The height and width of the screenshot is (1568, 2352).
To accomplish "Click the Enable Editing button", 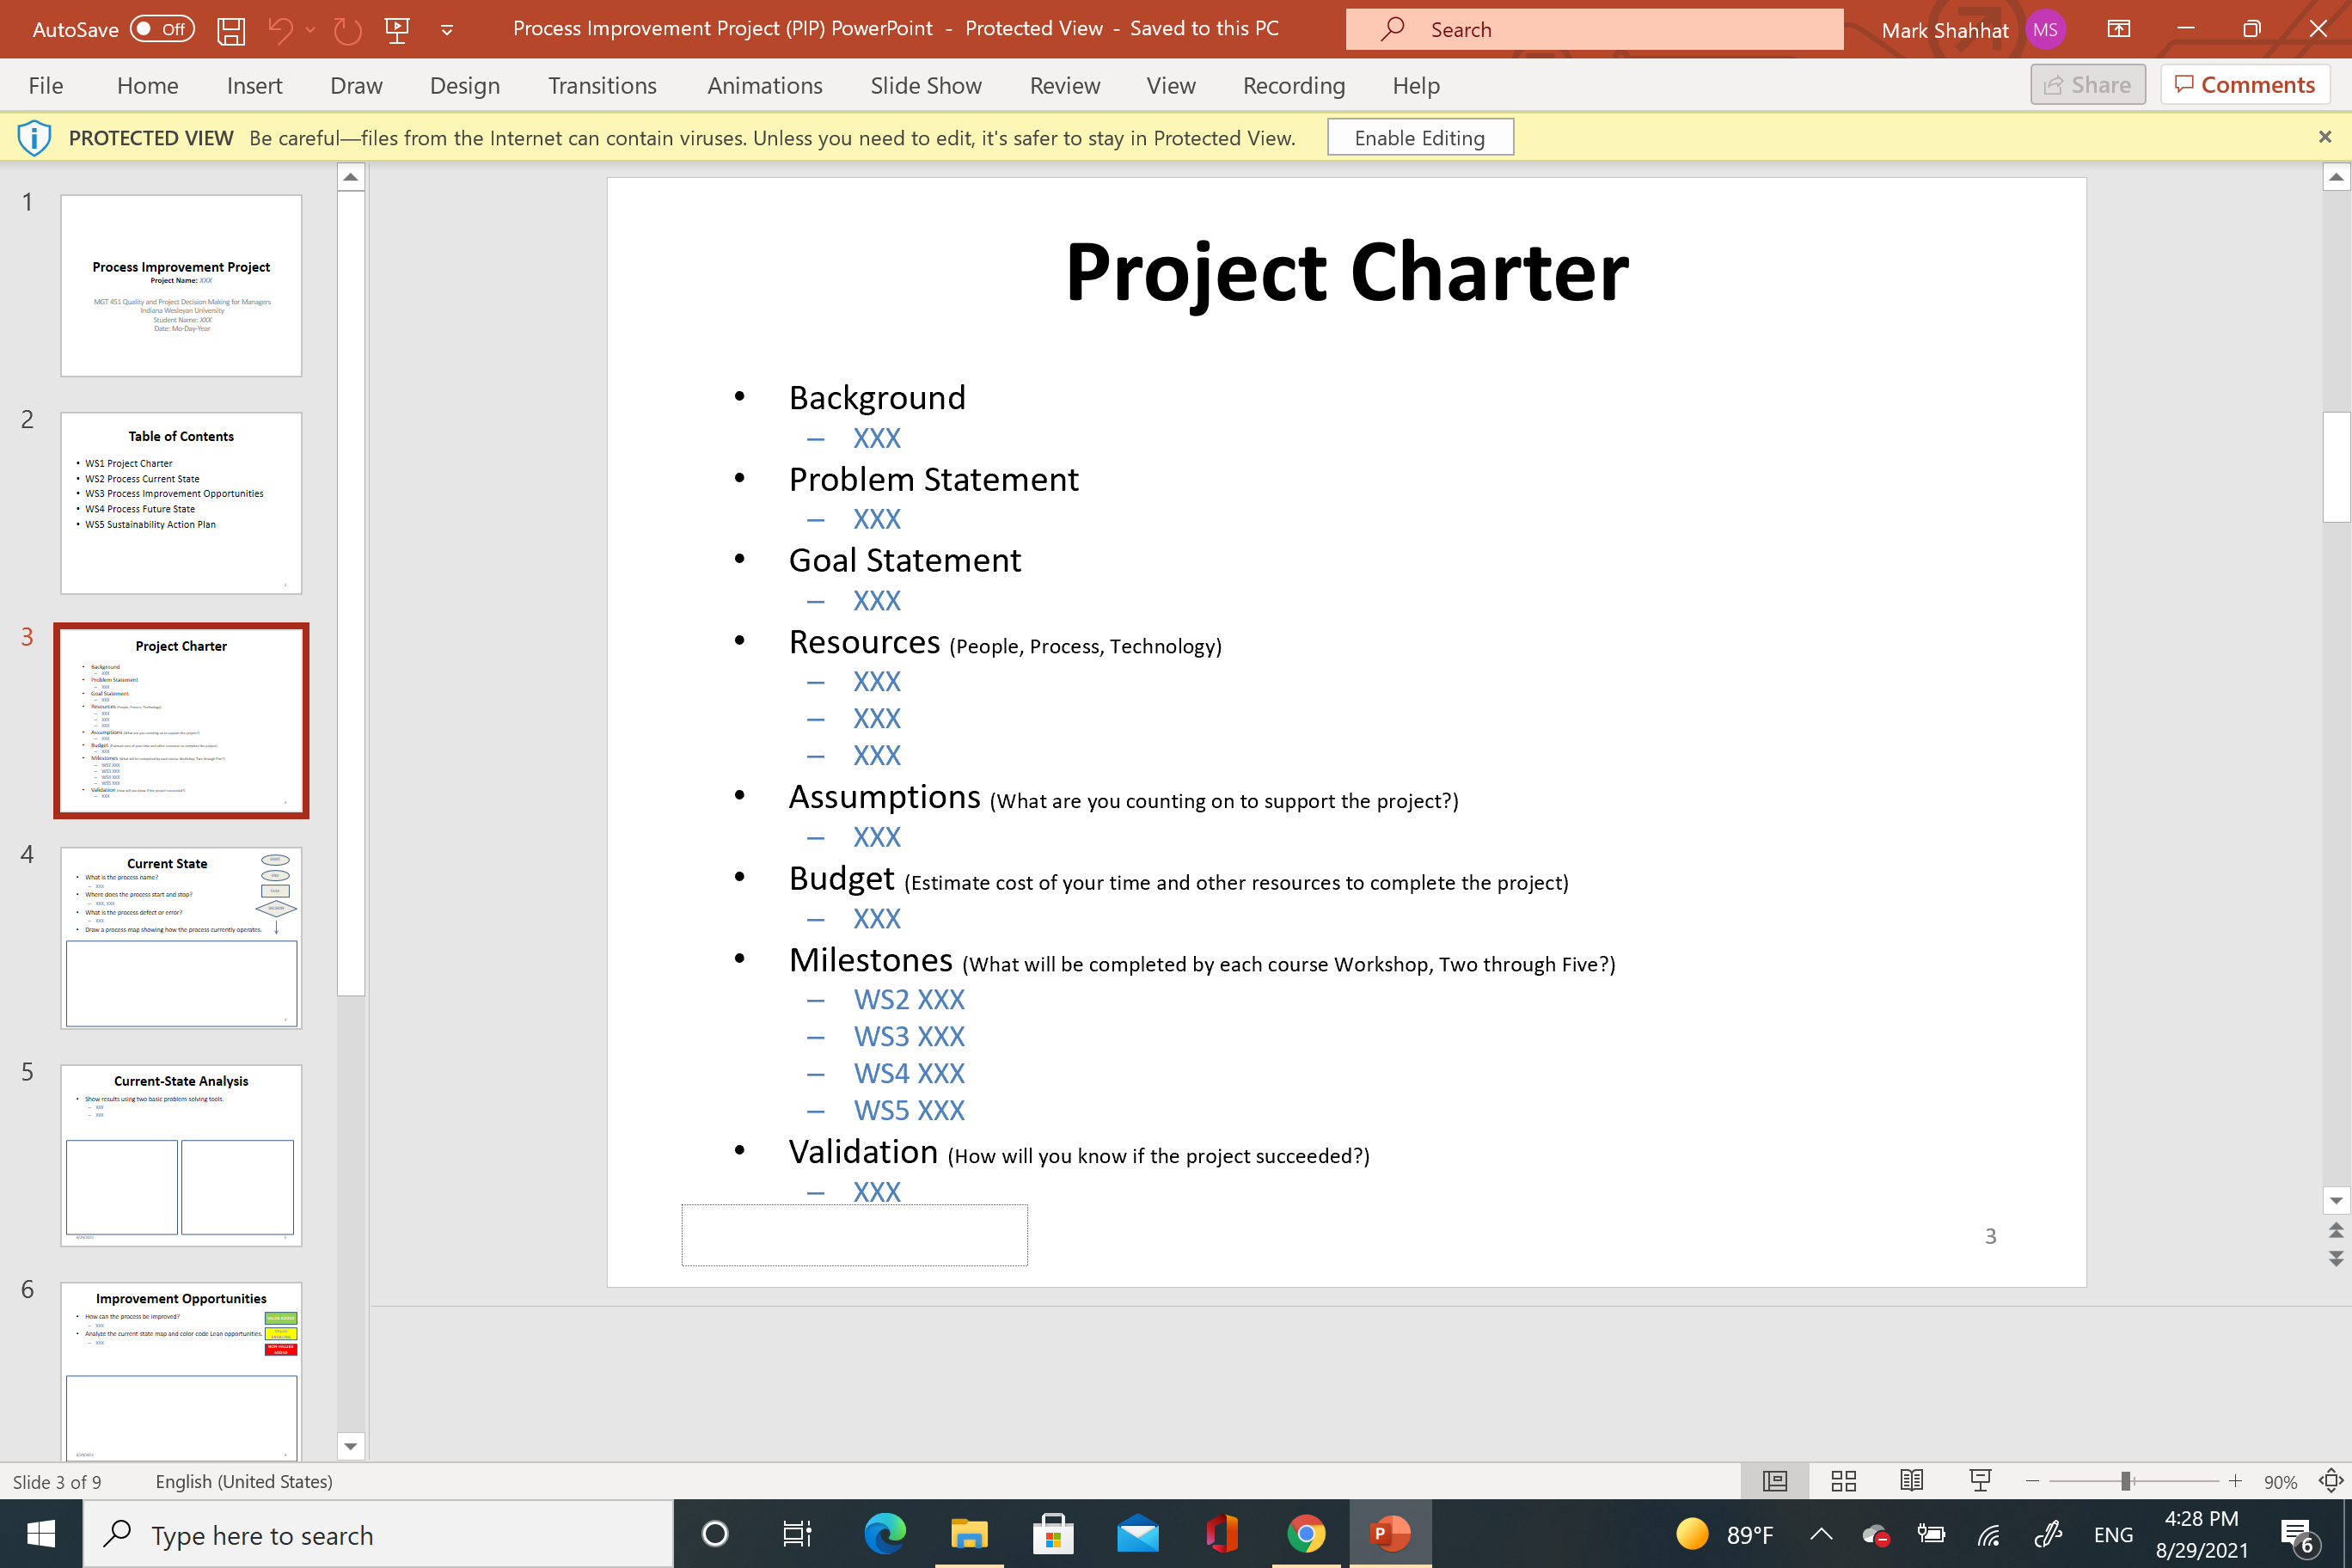I will (x=1420, y=137).
